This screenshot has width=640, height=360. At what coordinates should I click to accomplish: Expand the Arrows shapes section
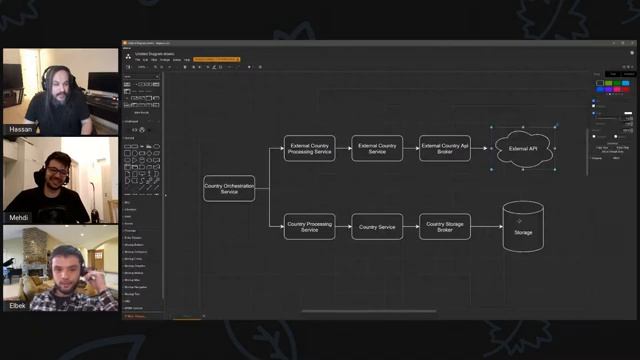(129, 224)
